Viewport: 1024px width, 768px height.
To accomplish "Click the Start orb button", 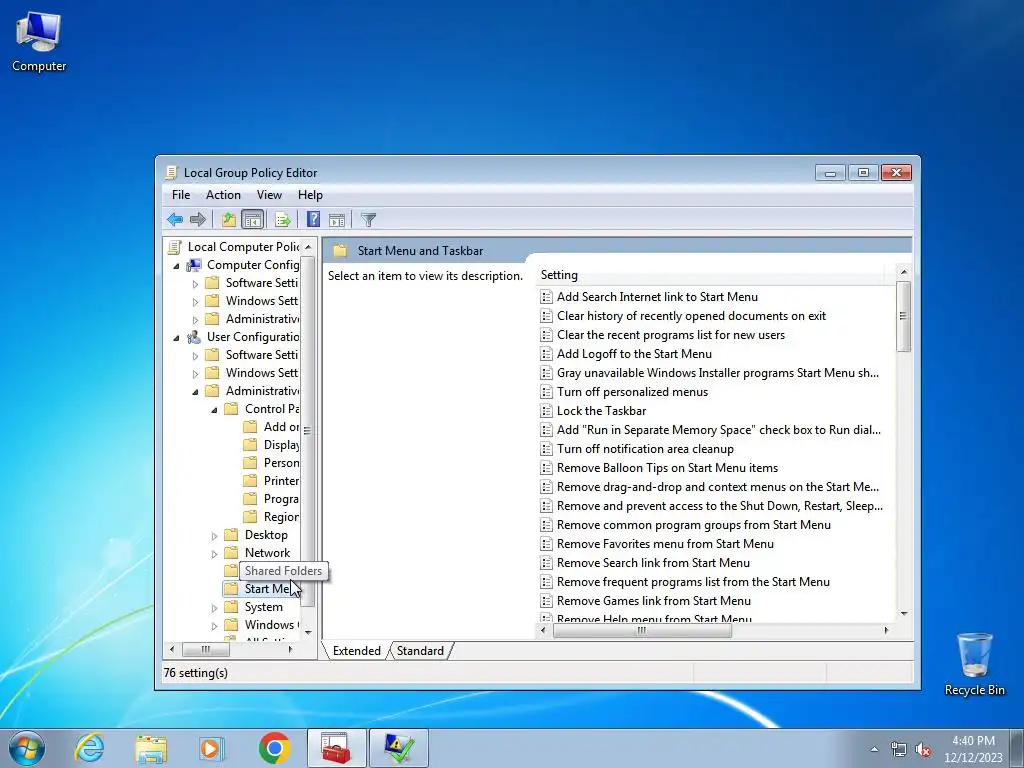I will [x=27, y=748].
